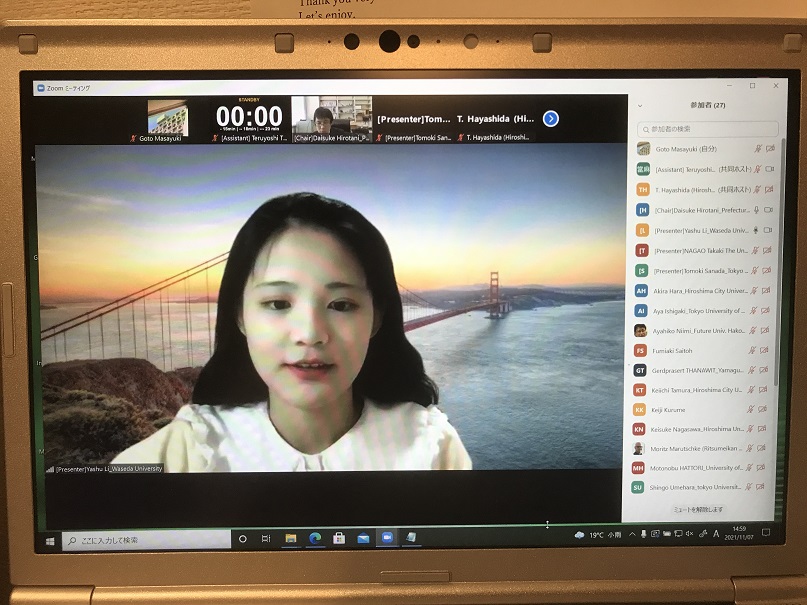
Task: Click Tomoki Sanada's muted mic icon
Action: 754,270
